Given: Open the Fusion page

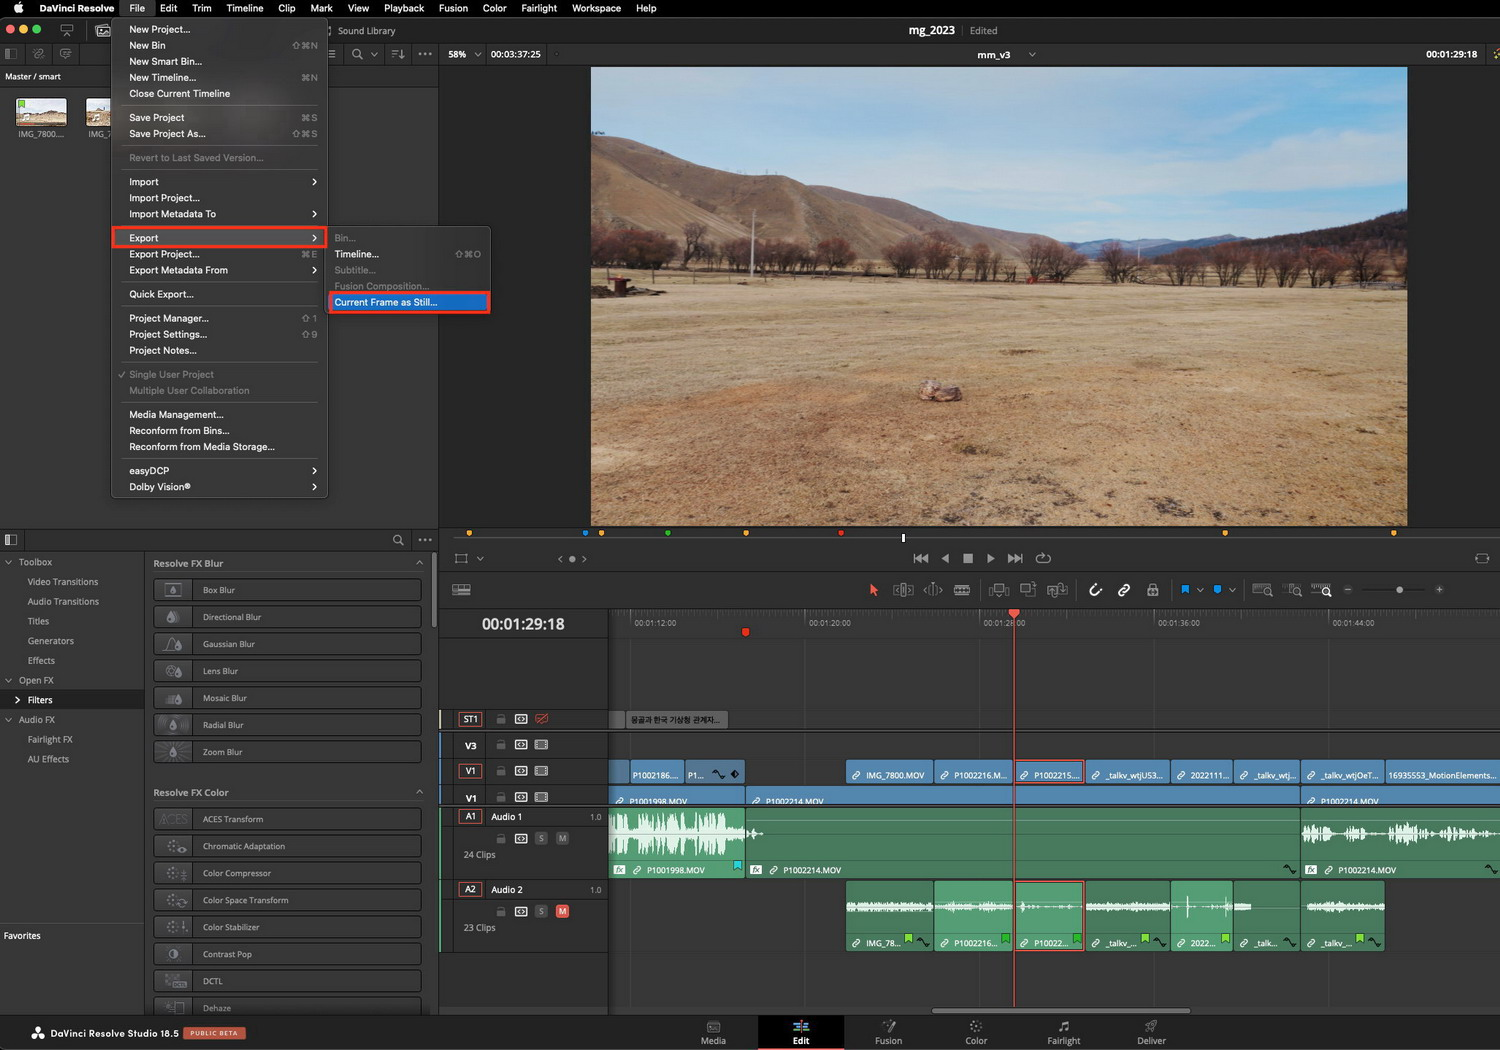Looking at the screenshot, I should 888,1033.
